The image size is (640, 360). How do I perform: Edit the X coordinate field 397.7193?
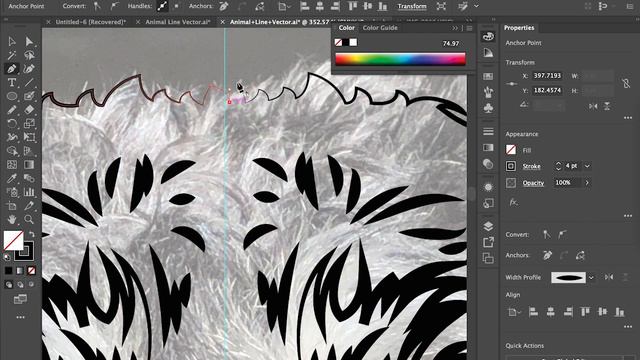tap(547, 76)
